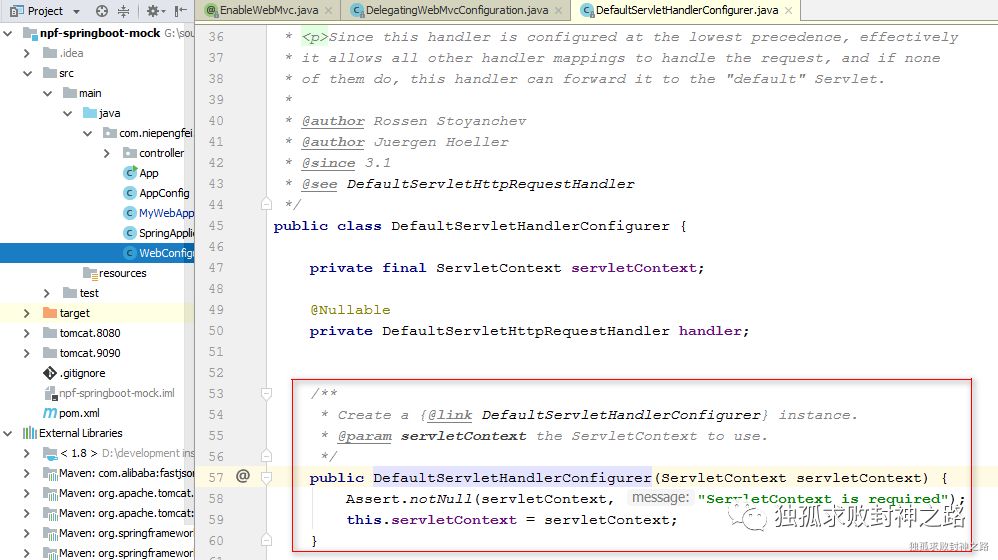Open the .gitignore file
Screen dimensions: 998x560
pyautogui.click(x=83, y=373)
